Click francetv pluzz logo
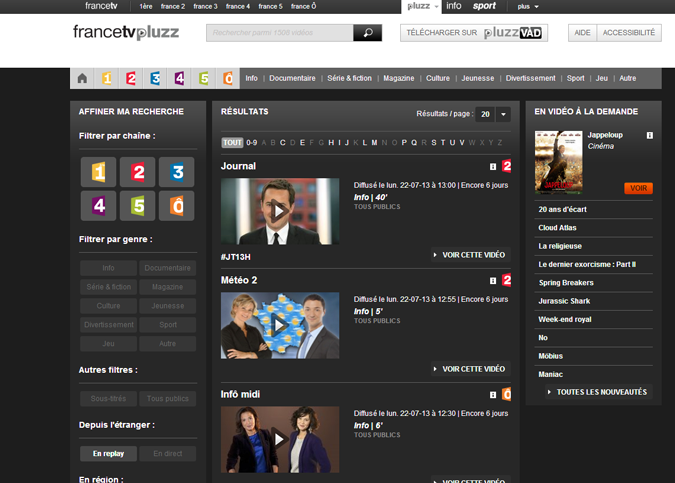The width and height of the screenshot is (675, 483). tap(126, 32)
